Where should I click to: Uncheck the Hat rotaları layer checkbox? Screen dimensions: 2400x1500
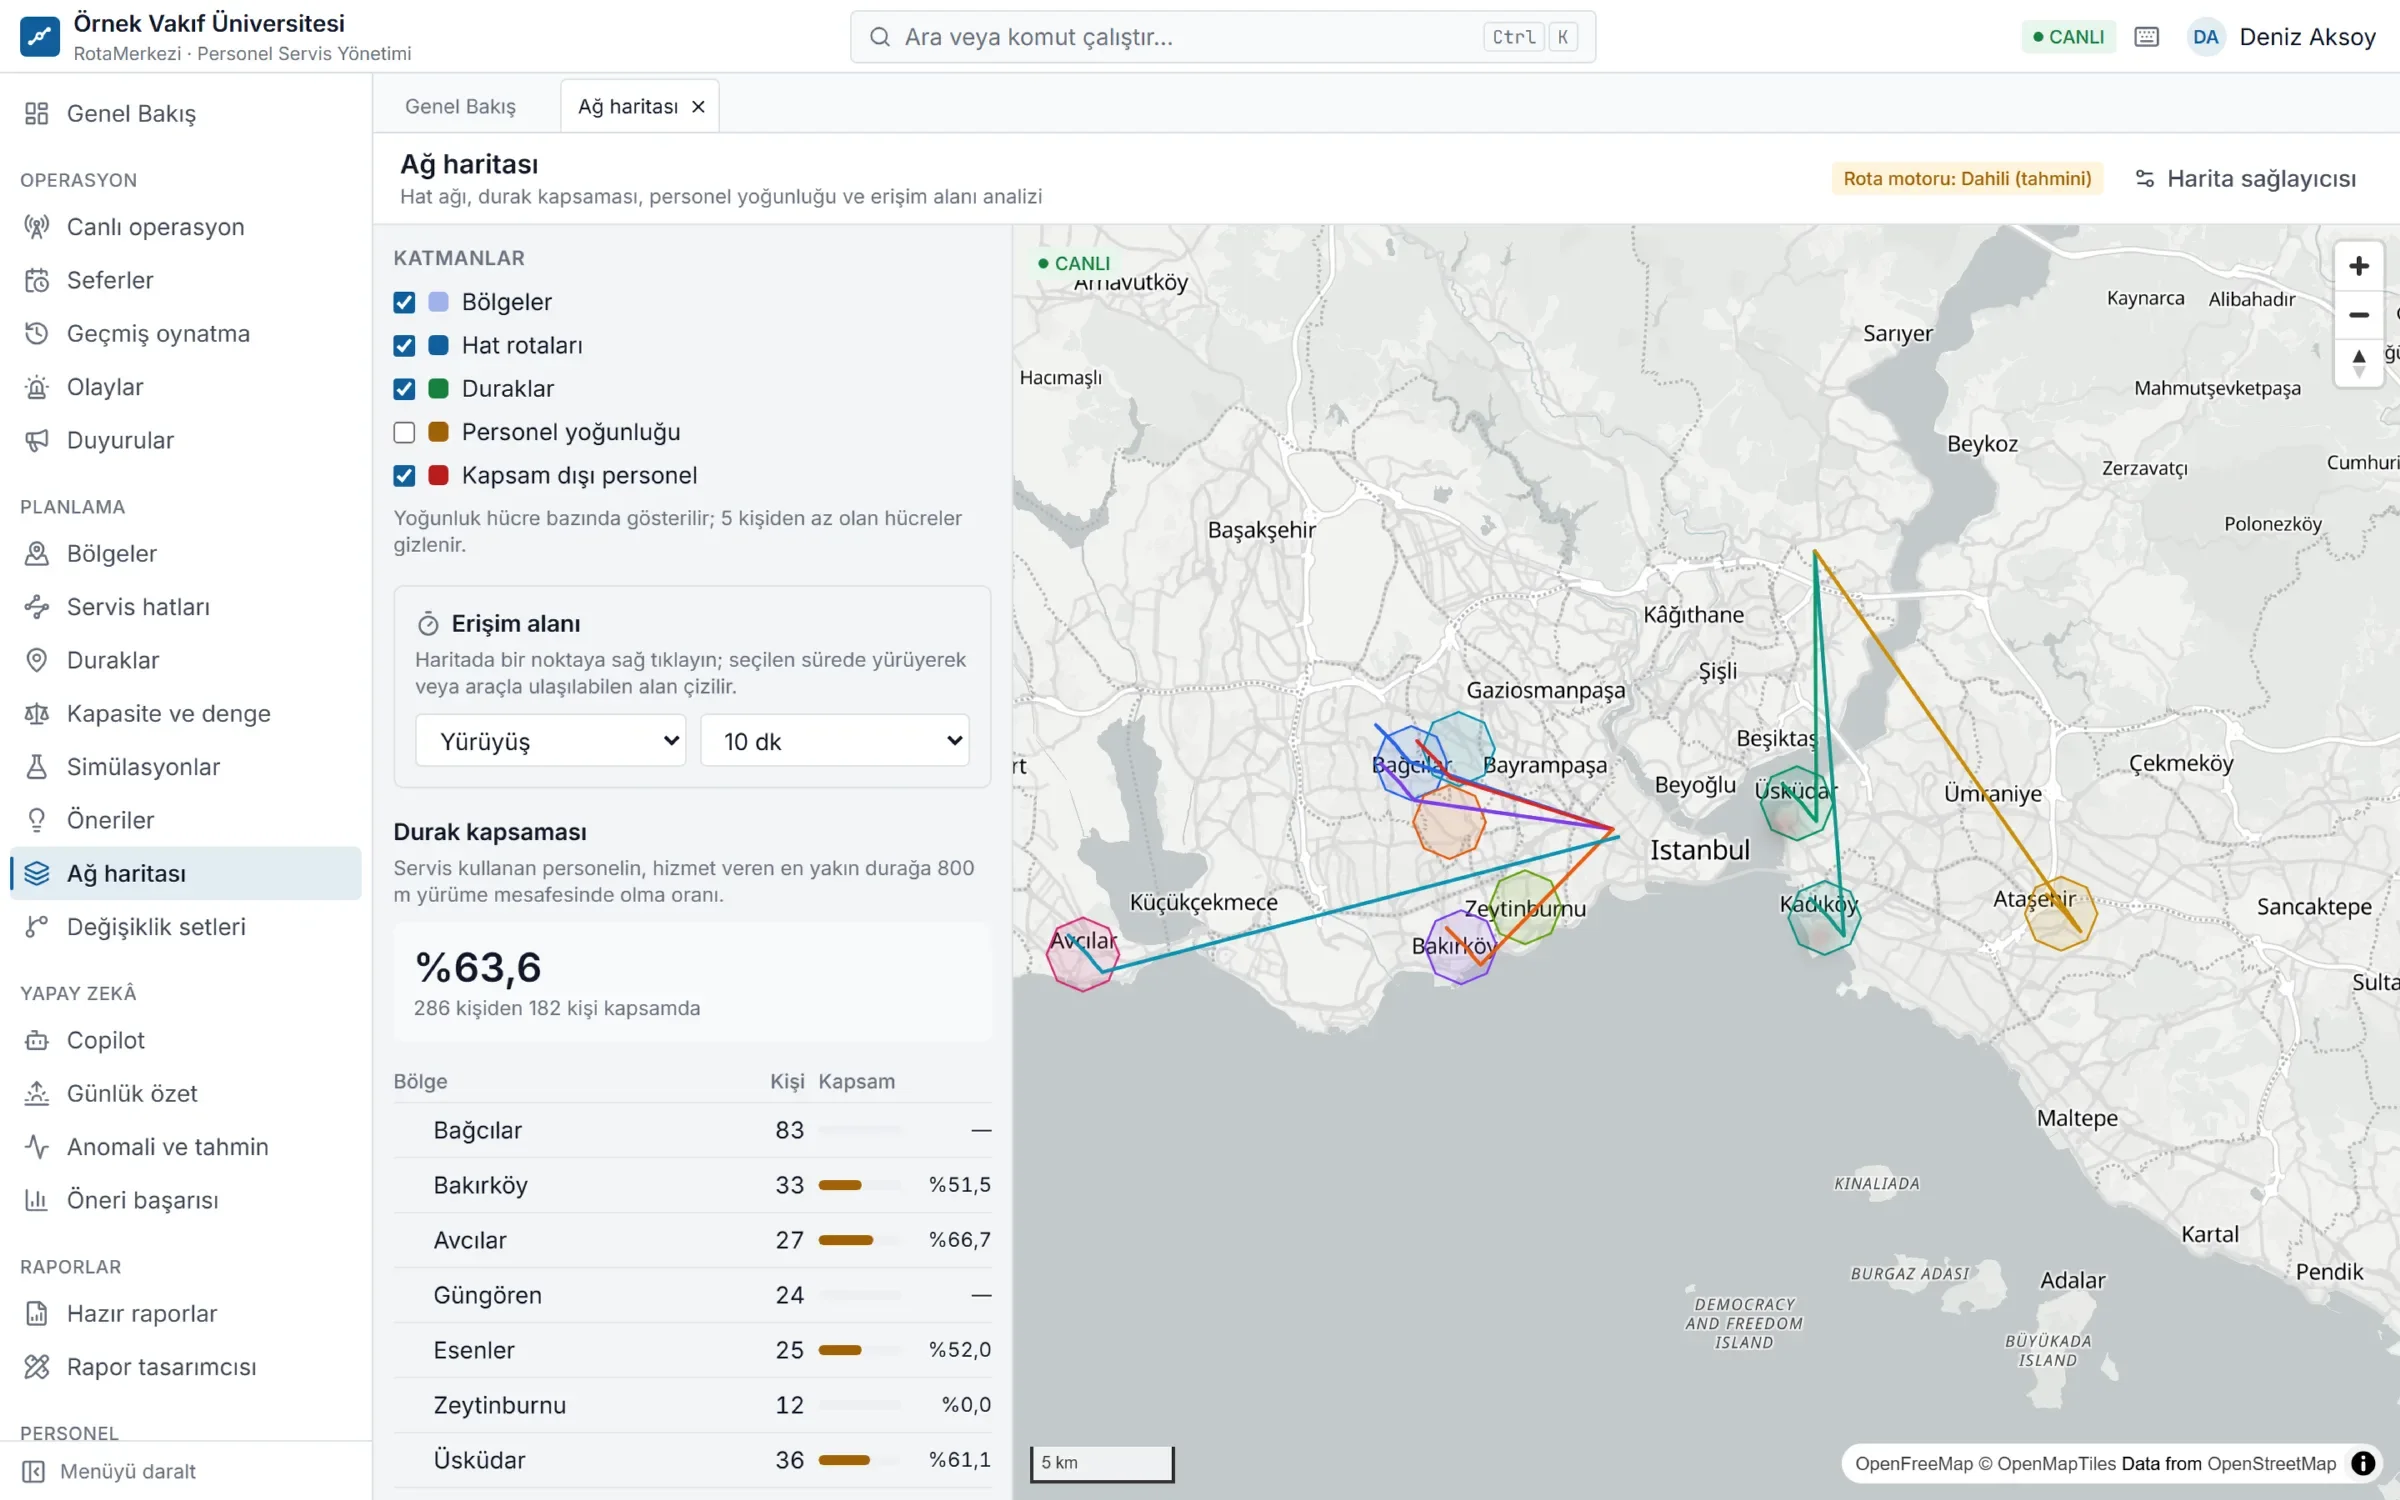404,345
